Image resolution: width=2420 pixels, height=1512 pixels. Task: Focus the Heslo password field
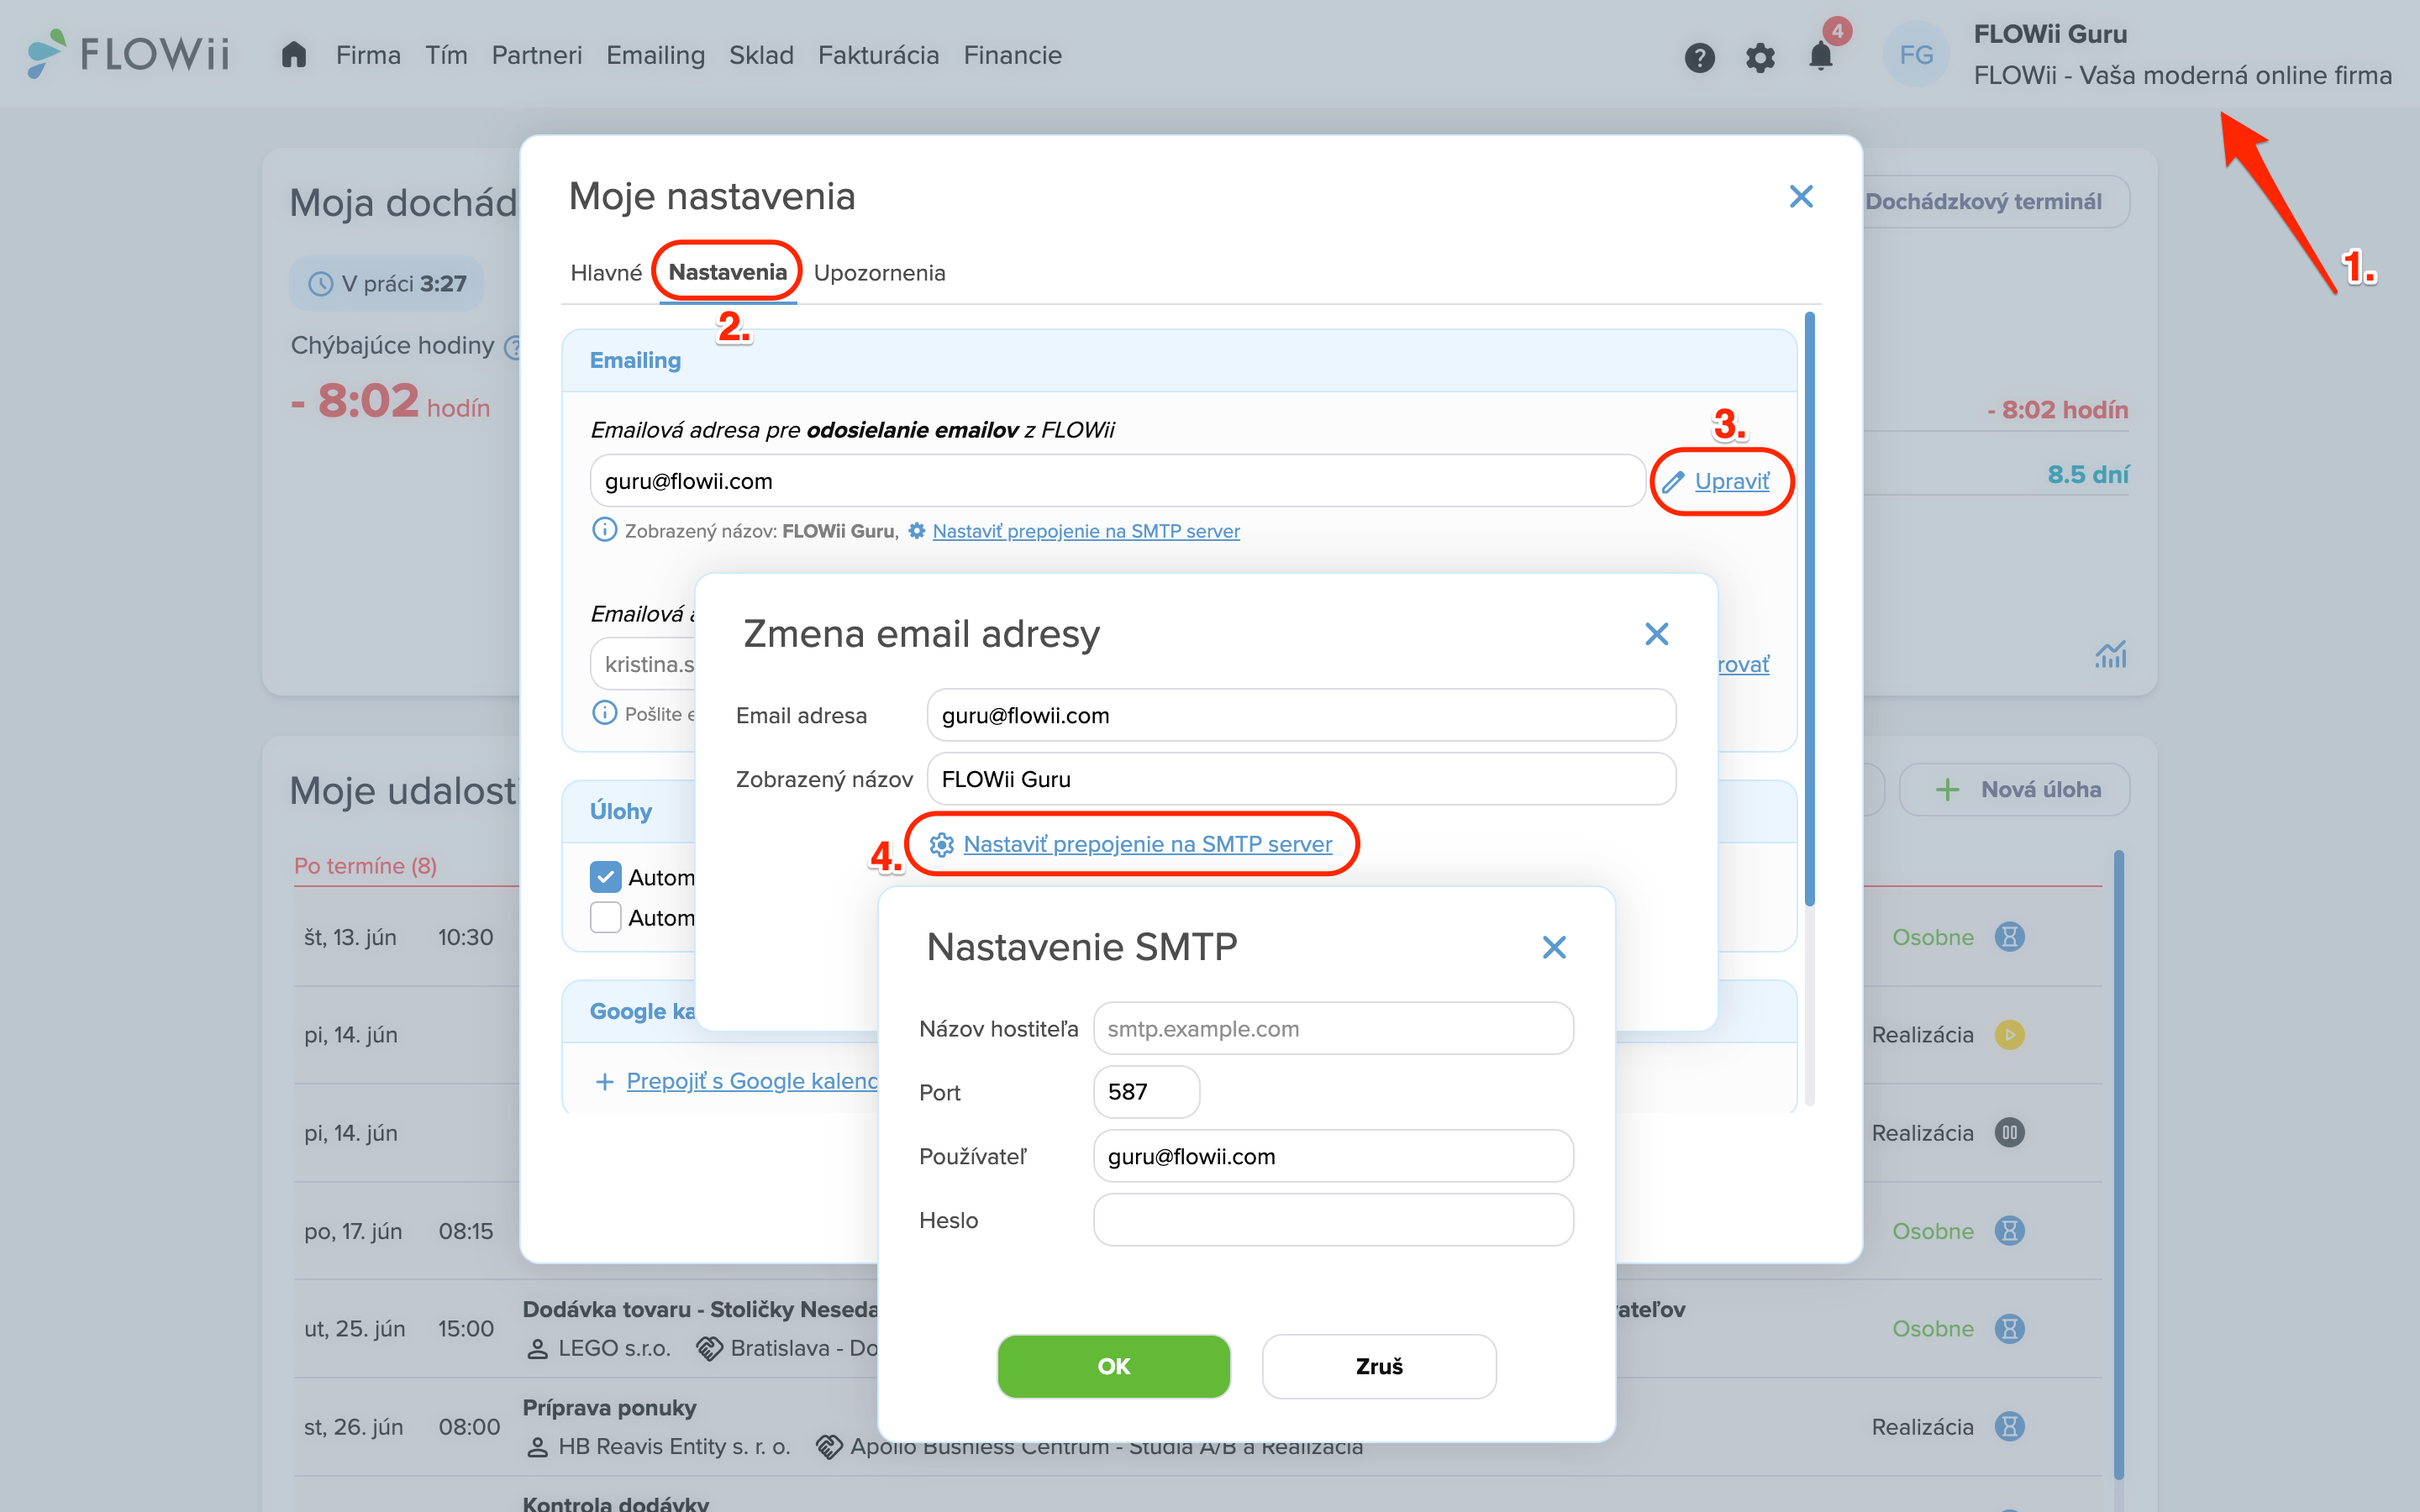pyautogui.click(x=1333, y=1220)
